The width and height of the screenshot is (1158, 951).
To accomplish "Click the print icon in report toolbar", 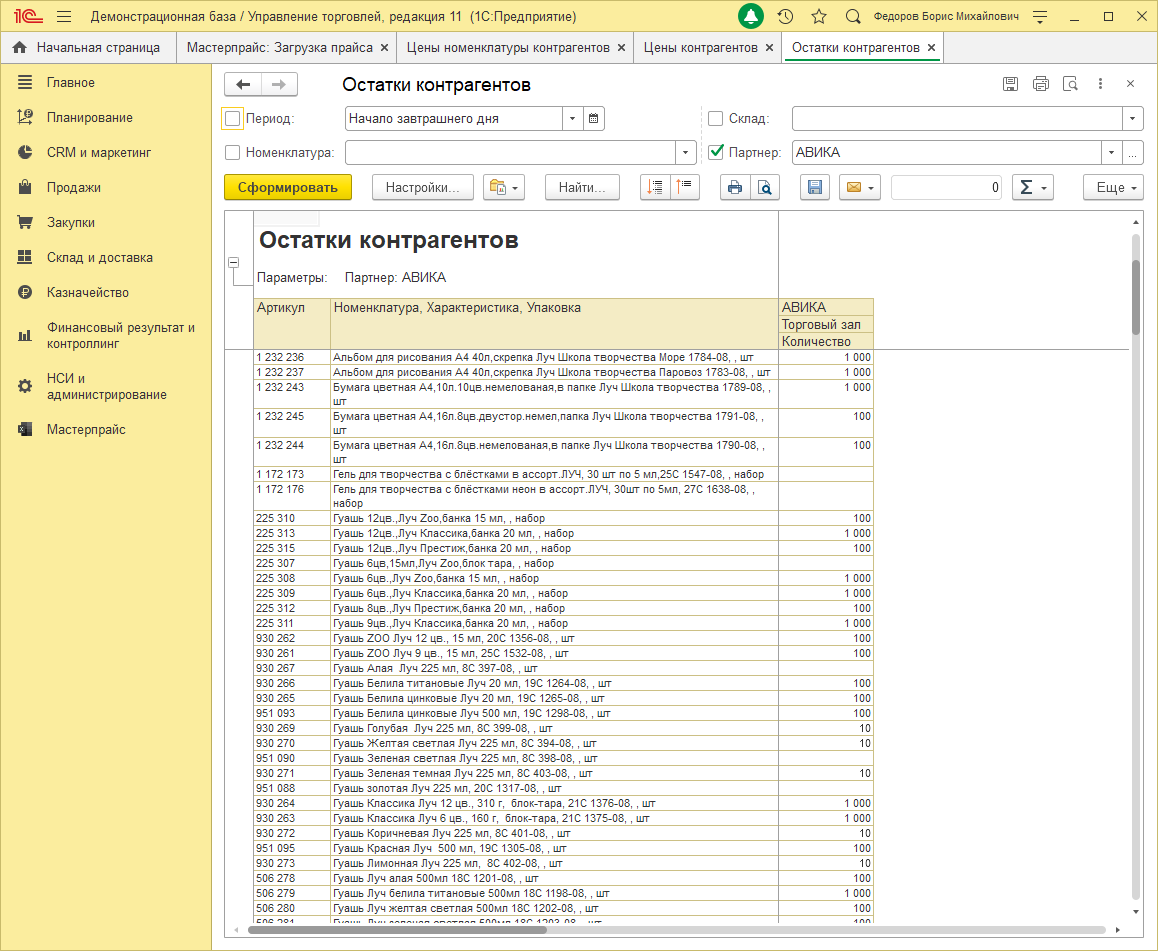I will pyautogui.click(x=735, y=187).
